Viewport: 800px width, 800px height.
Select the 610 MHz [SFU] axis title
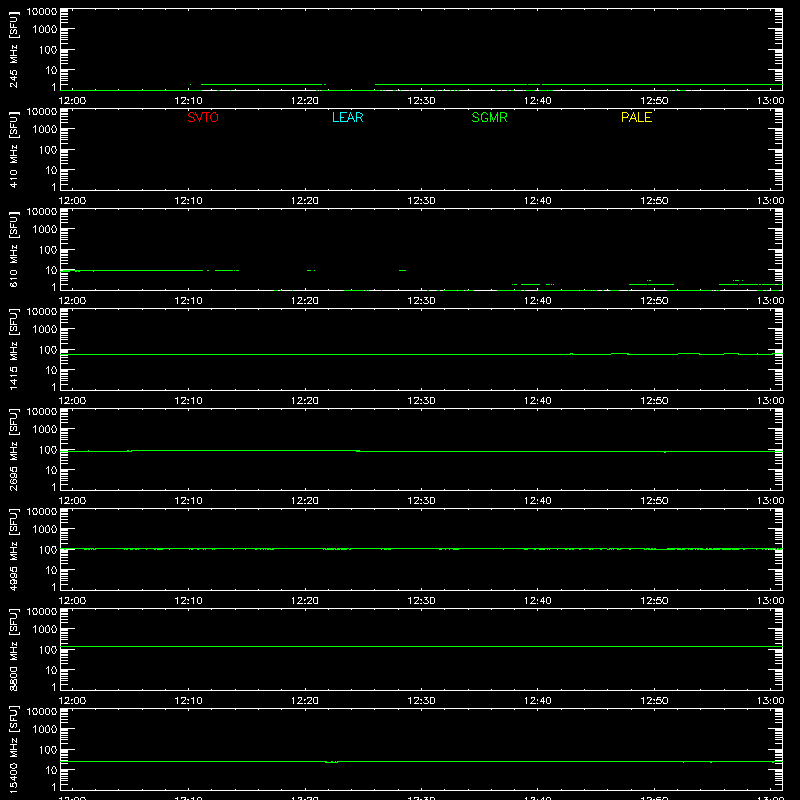pos(13,249)
